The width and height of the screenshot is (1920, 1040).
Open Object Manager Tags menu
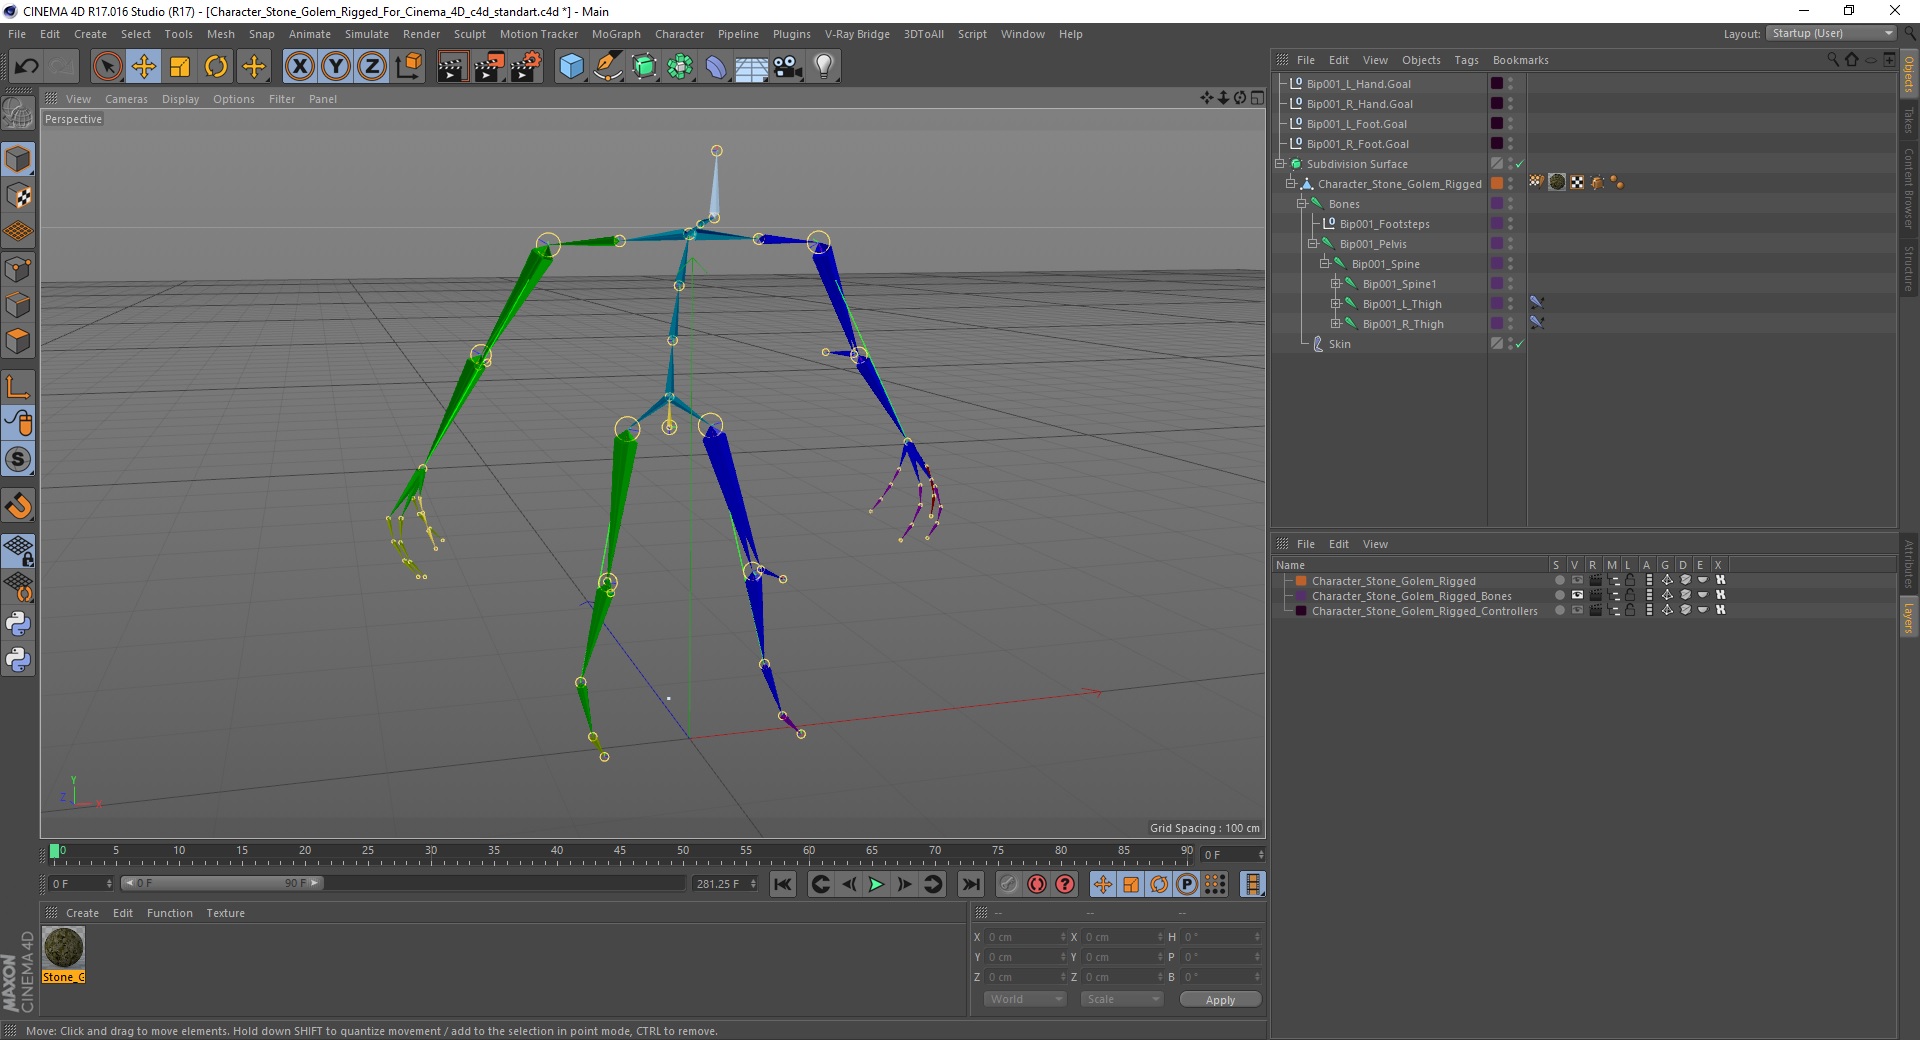pyautogui.click(x=1466, y=60)
